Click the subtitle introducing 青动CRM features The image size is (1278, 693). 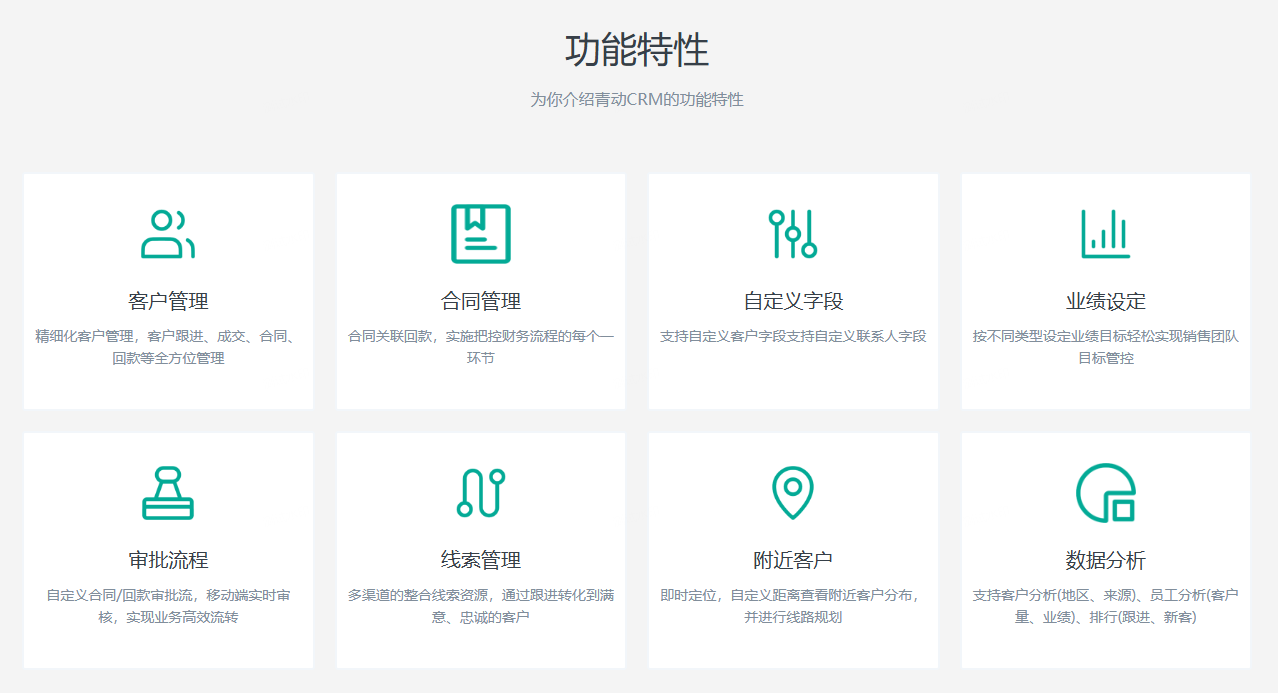click(637, 100)
